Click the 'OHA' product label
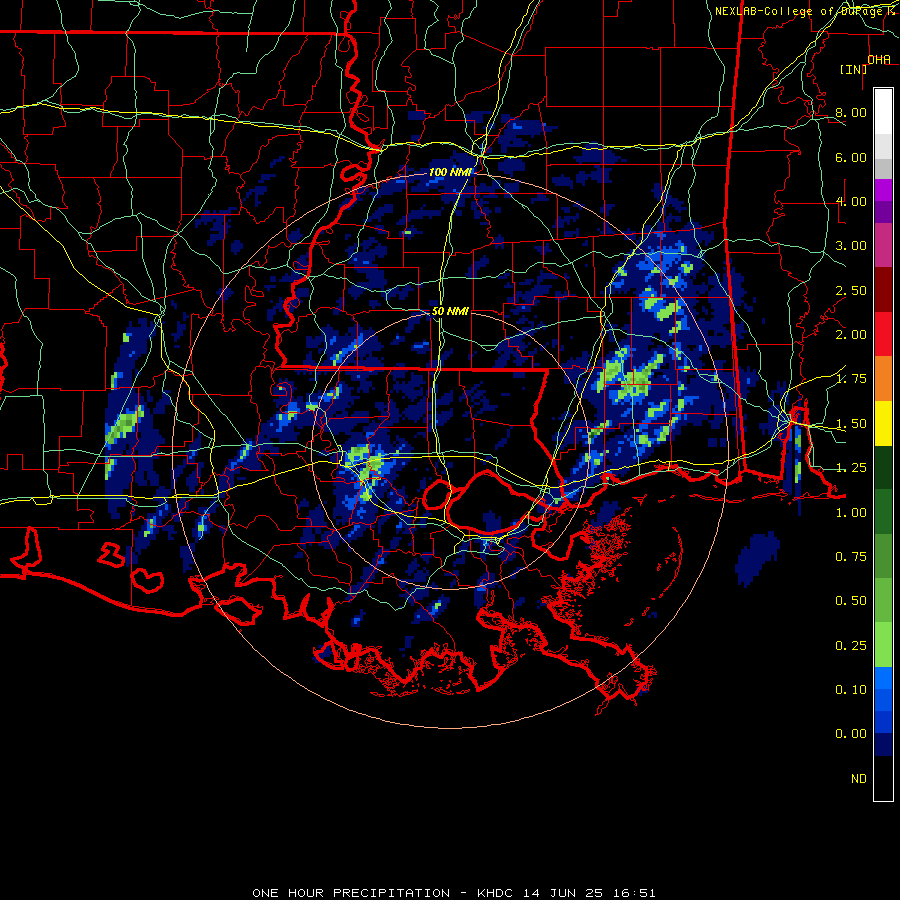900x900 pixels. coord(879,60)
